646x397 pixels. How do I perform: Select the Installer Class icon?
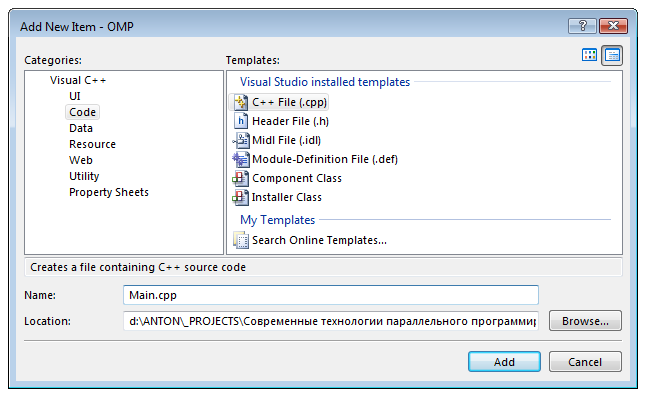coord(241,197)
